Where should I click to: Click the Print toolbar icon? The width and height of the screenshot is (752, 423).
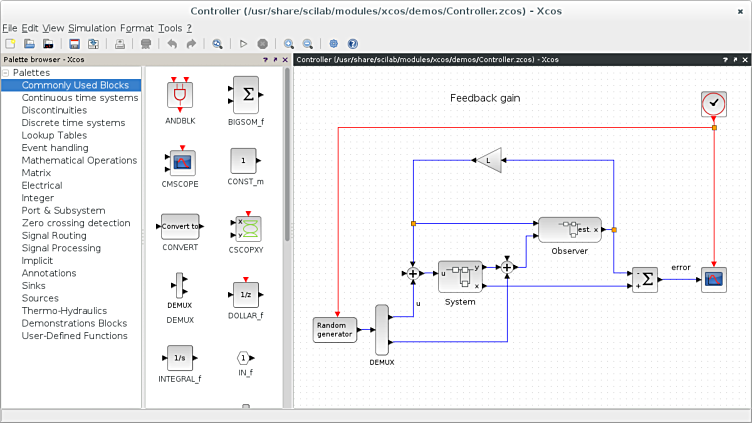pyautogui.click(x=120, y=44)
